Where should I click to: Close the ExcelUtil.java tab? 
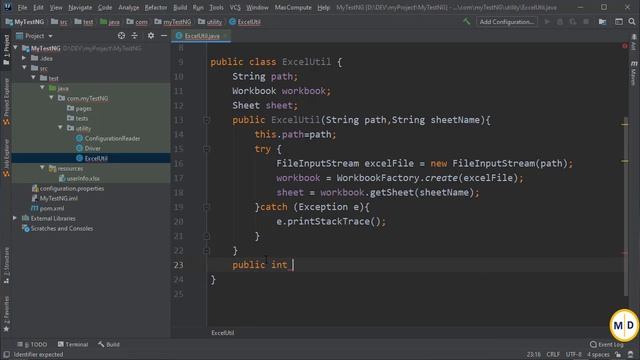coord(225,36)
